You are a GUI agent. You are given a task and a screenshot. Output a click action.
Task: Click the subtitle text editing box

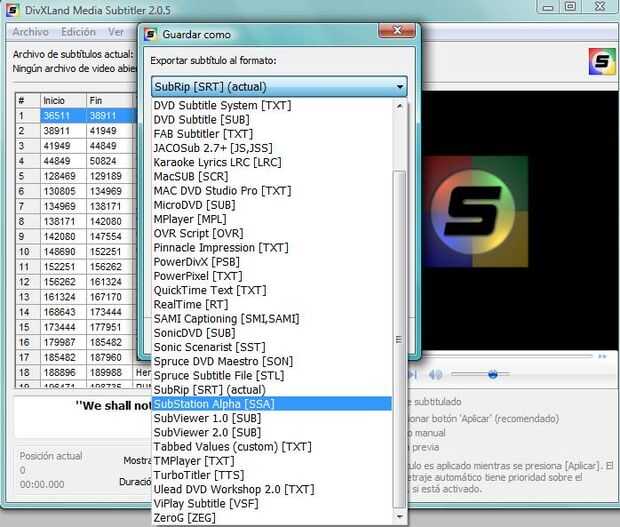(83, 417)
